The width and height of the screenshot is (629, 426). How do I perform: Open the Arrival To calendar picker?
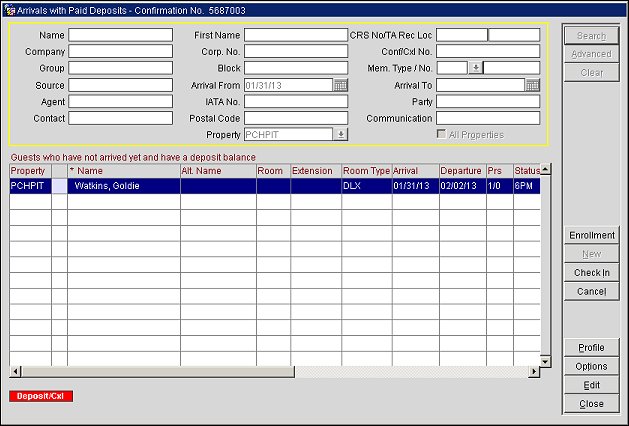532,85
